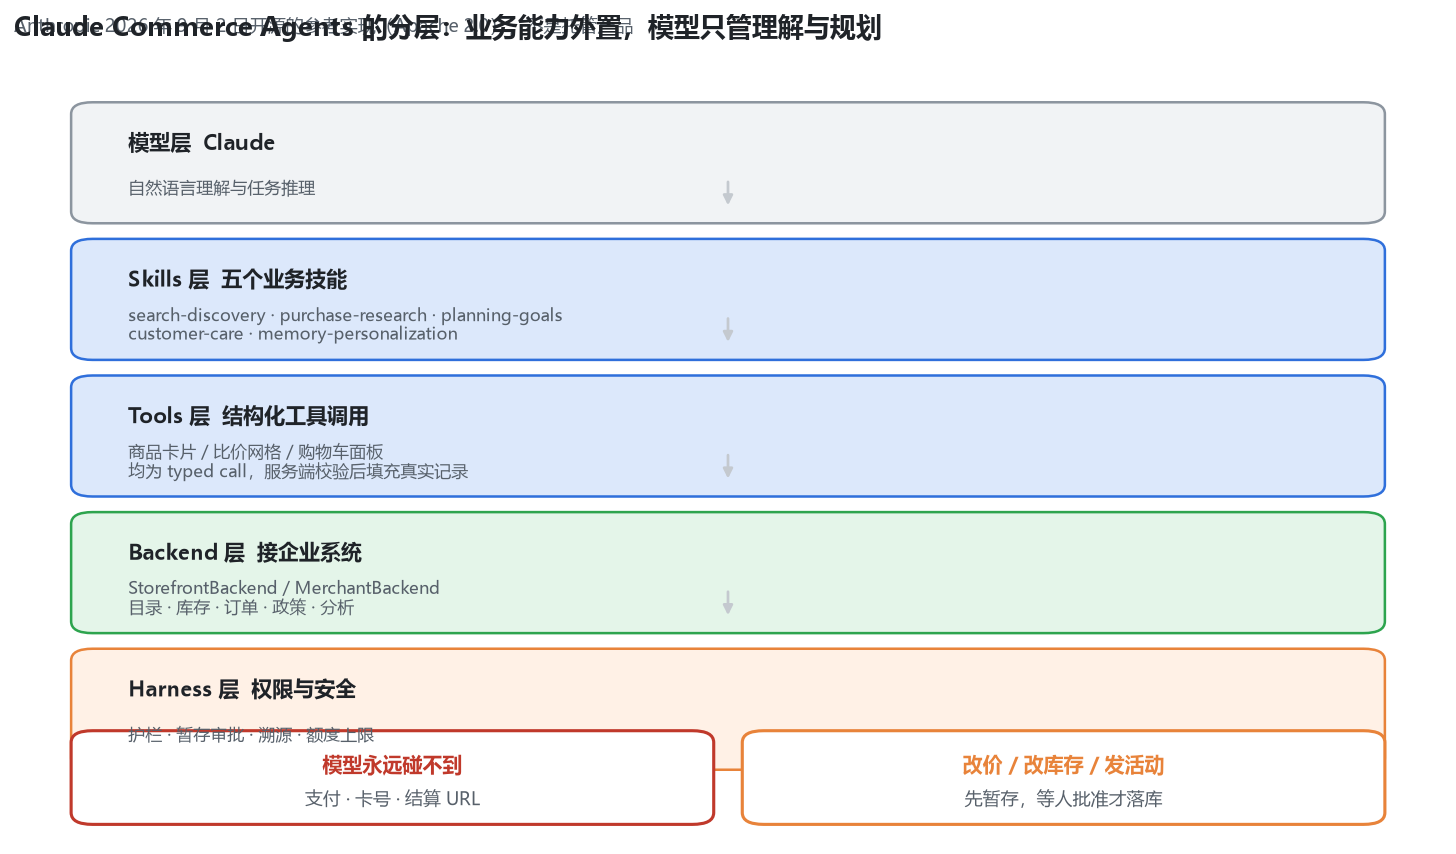This screenshot has width=1456, height=854.
Task: Click the line "目录 · 库存 · 订单 · 政策 · 分析"
Action: pos(241,607)
